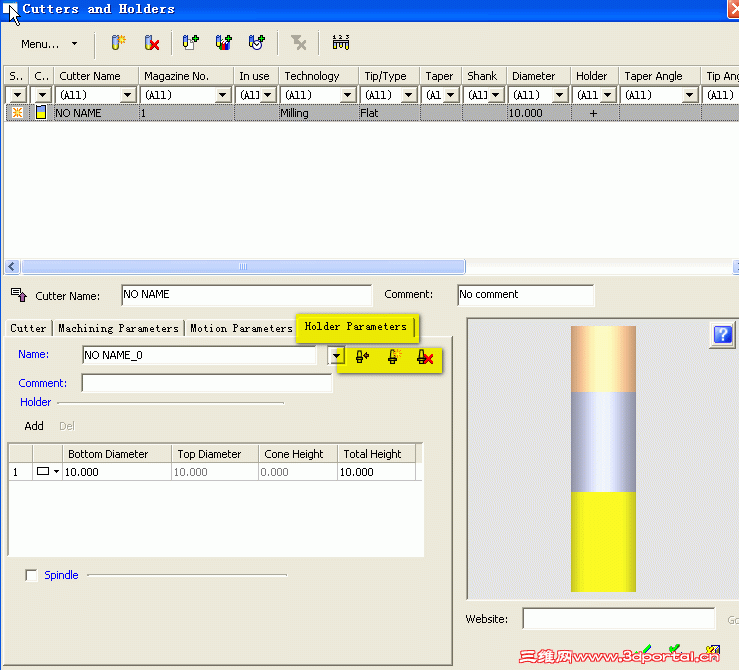Click the cutter list horizontal scrollbar thumb
This screenshot has height=670, width=739.
243,267
